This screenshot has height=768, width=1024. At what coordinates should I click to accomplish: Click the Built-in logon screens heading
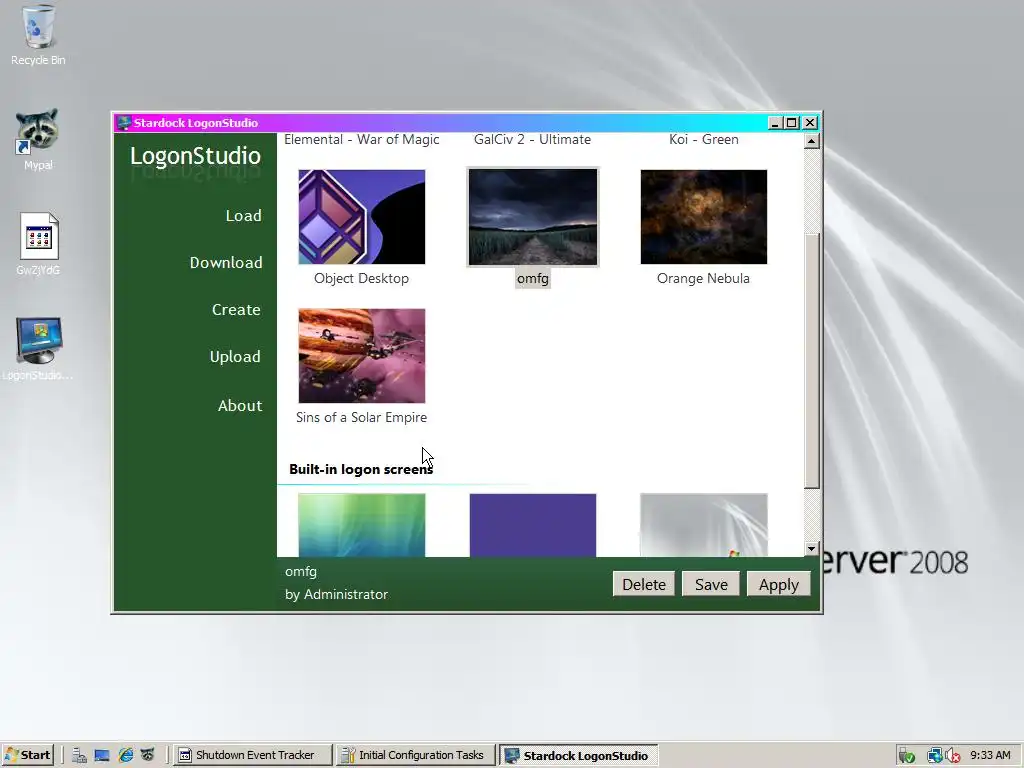(x=361, y=469)
